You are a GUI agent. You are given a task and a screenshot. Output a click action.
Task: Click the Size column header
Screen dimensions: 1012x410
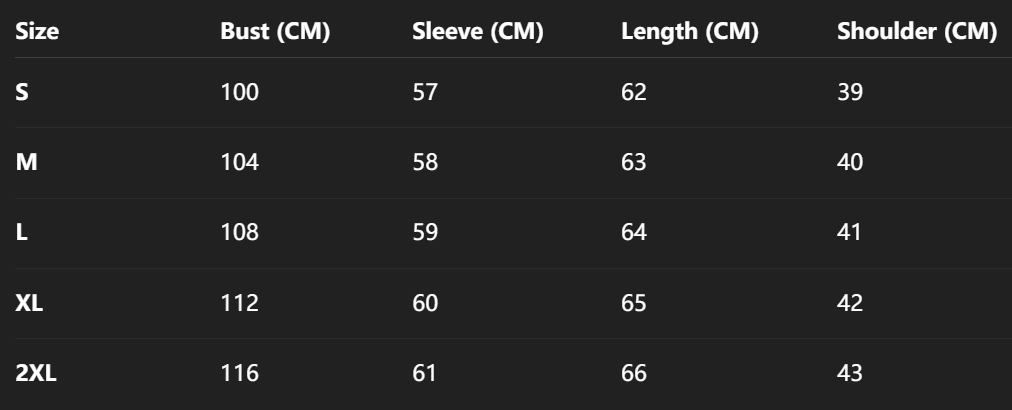point(37,32)
